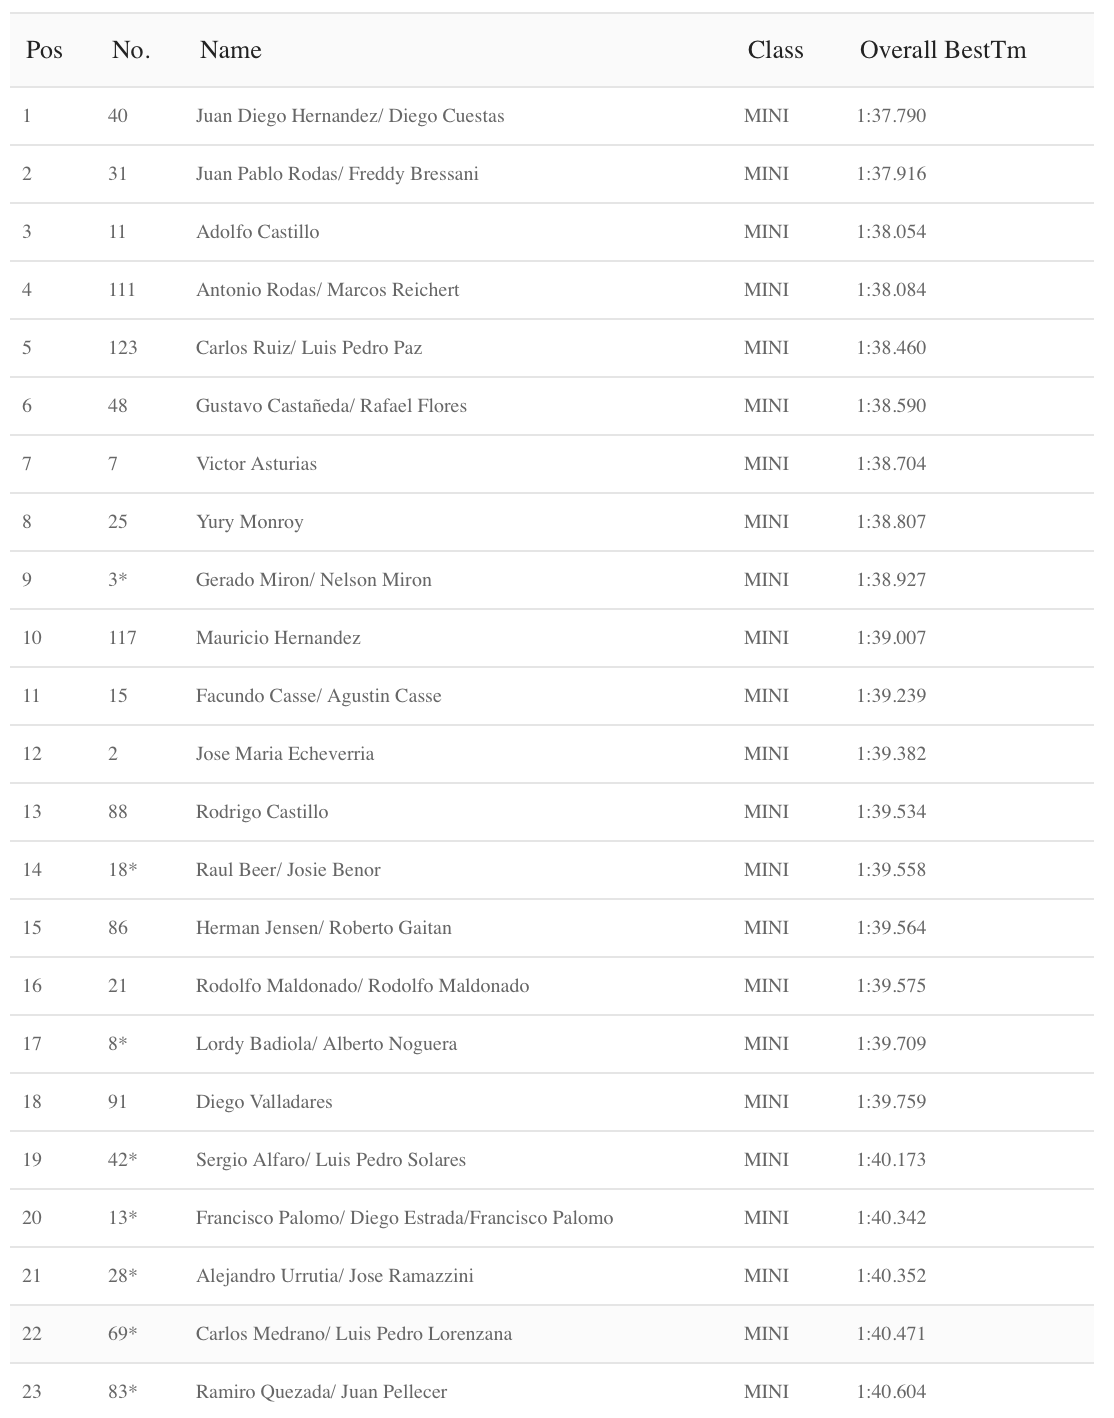Select Mauricio Hernandez name
The image size is (1114, 1418).
coord(278,638)
